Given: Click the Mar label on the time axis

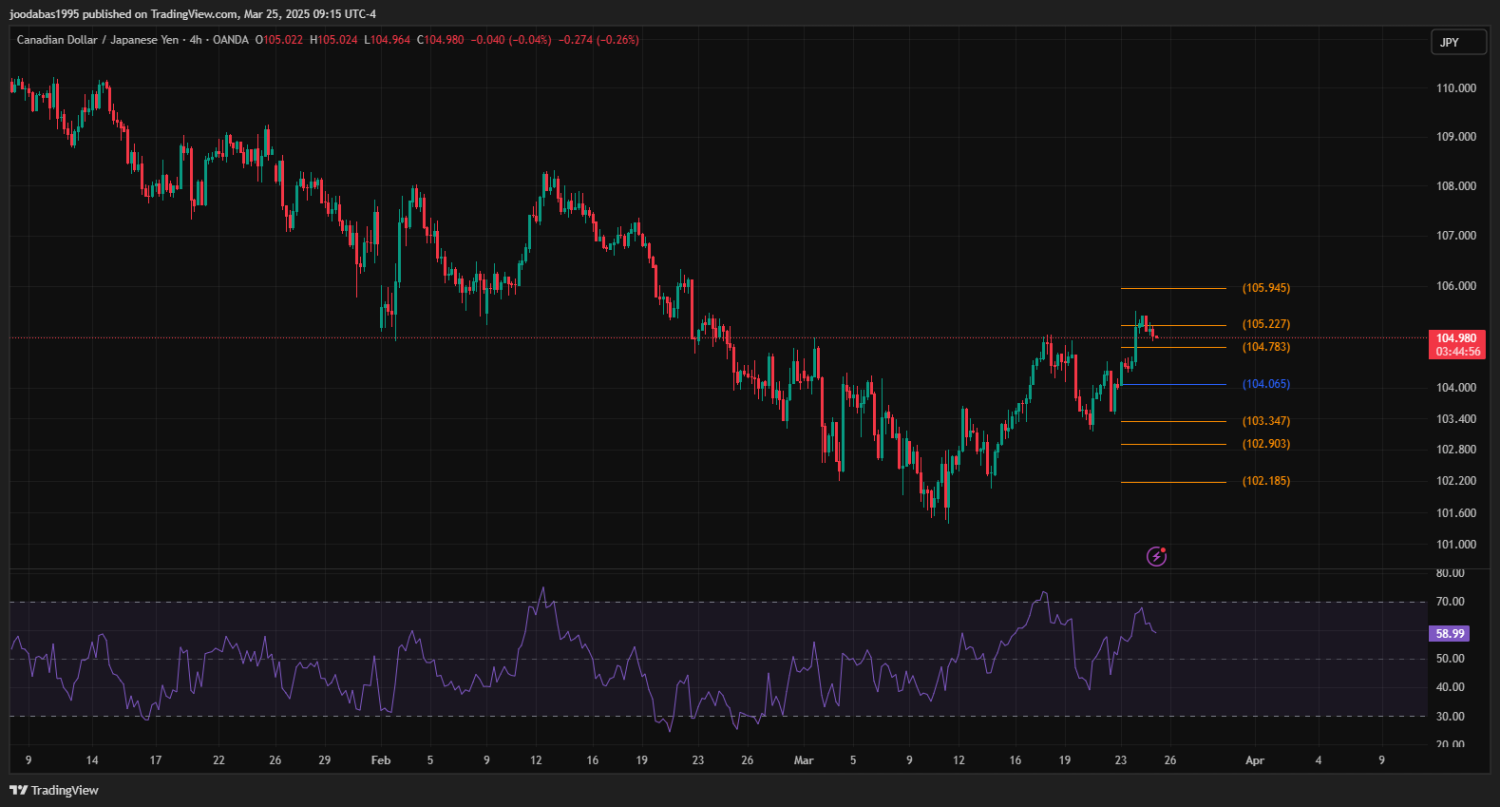Looking at the screenshot, I should coord(802,760).
